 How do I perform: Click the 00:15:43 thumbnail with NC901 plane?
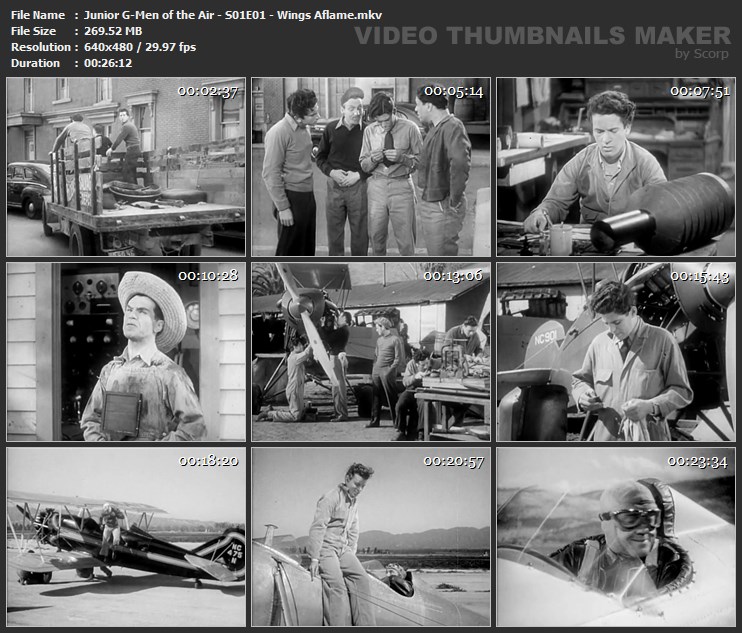[616, 352]
